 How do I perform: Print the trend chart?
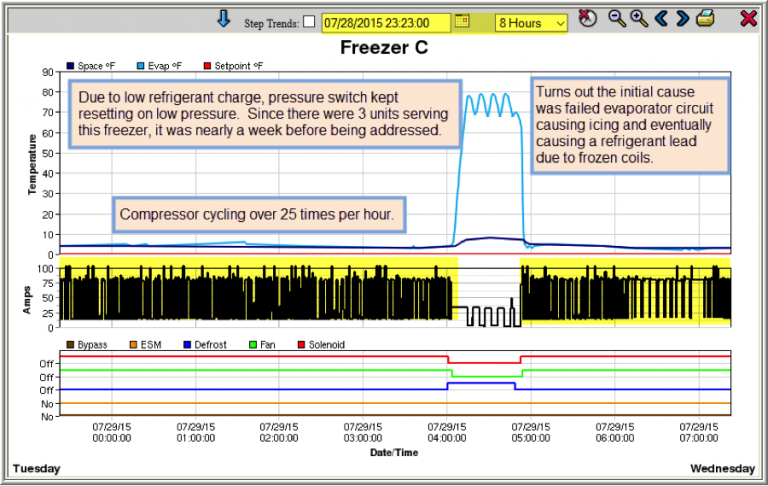coord(705,19)
